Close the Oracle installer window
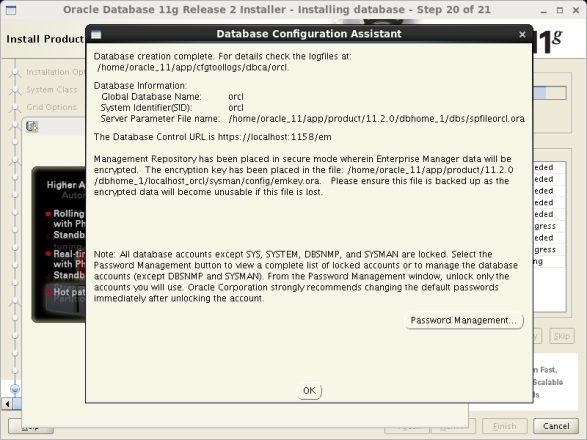The image size is (587, 440). (576, 10)
